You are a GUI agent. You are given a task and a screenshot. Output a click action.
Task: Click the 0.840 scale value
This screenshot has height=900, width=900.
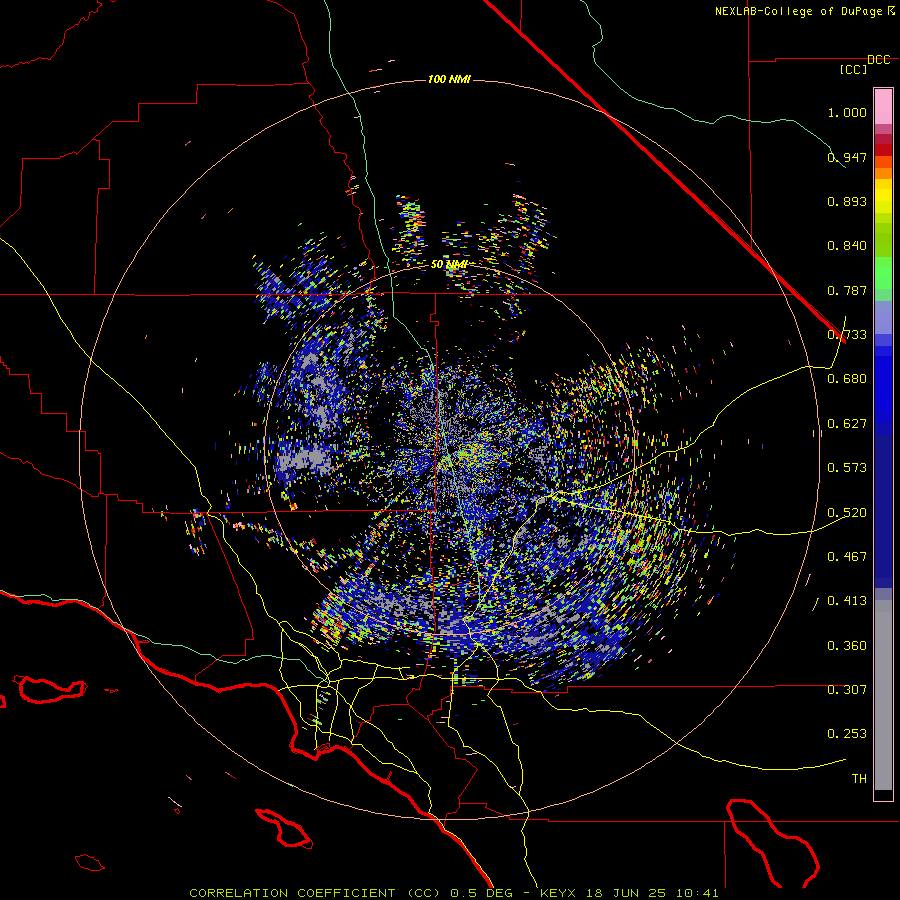(847, 246)
